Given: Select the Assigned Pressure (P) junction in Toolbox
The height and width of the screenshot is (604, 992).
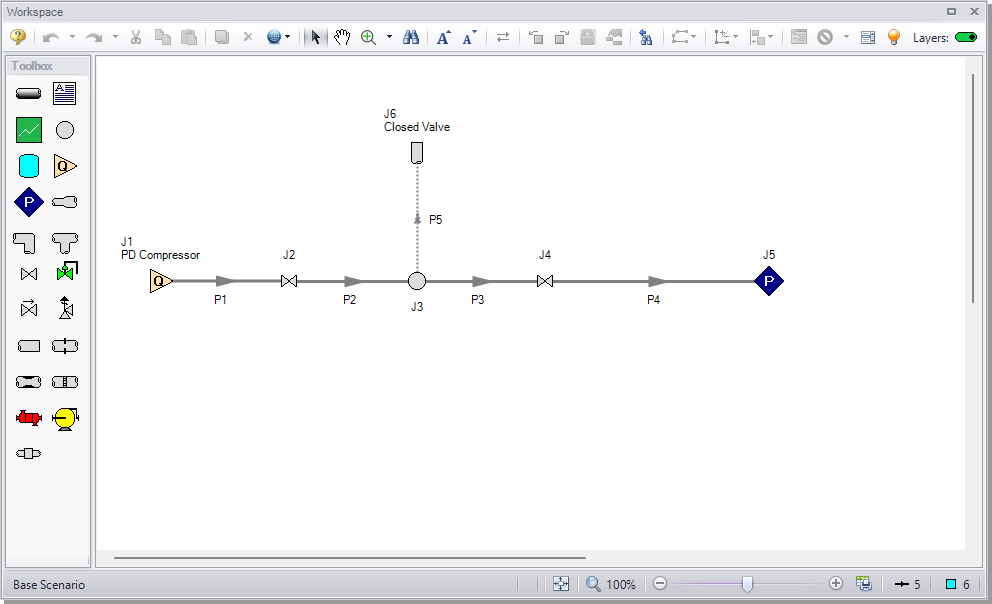Looking at the screenshot, I should (x=28, y=202).
